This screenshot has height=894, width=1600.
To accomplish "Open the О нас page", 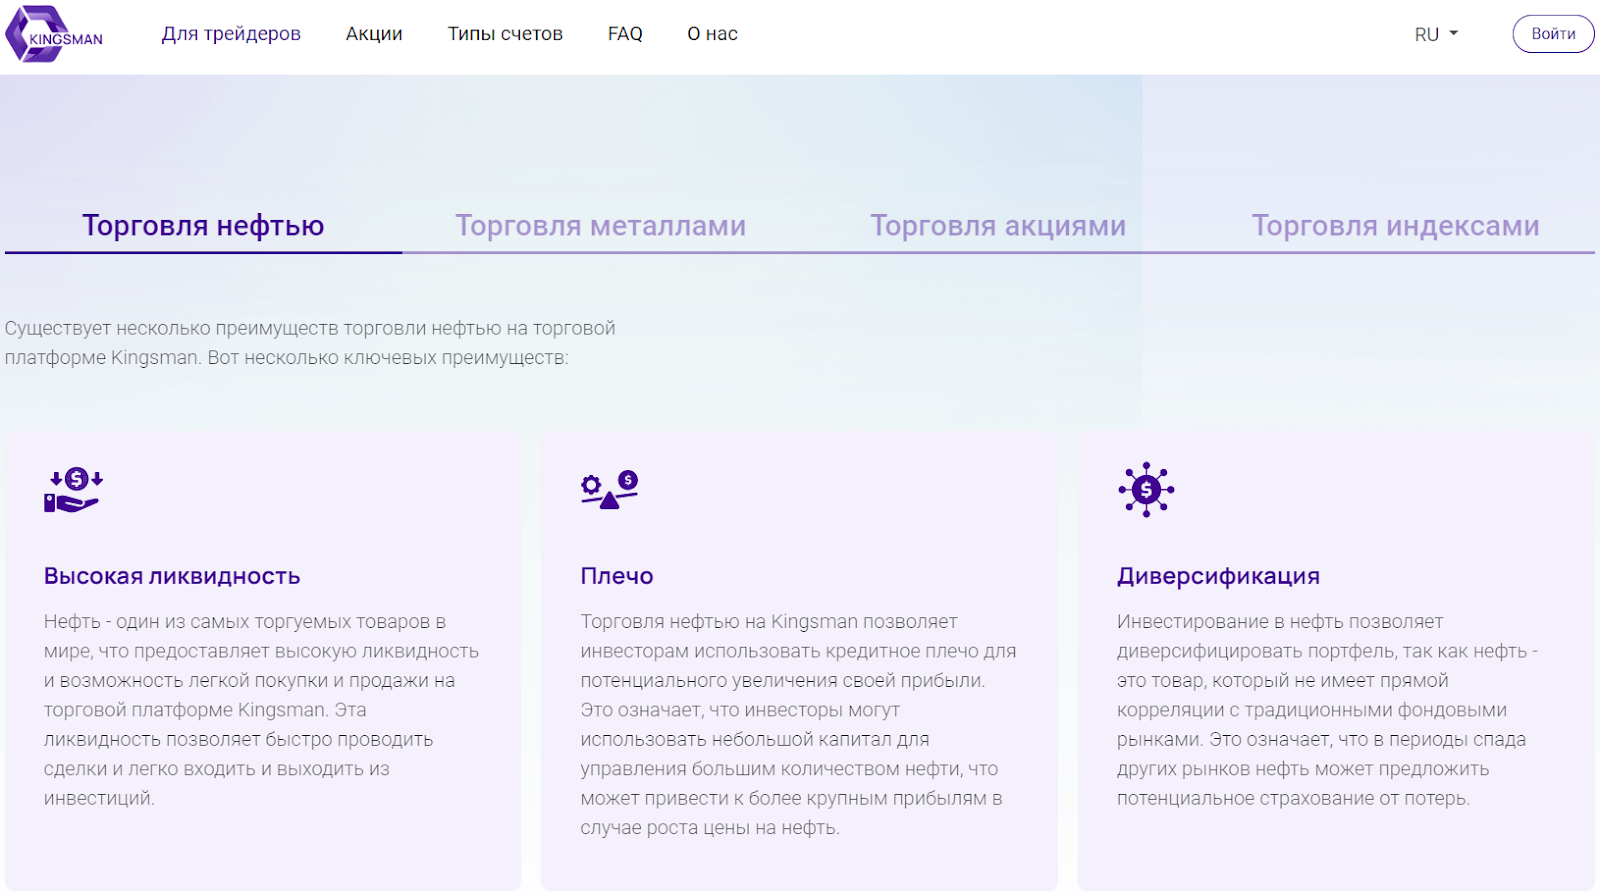I will point(712,34).
